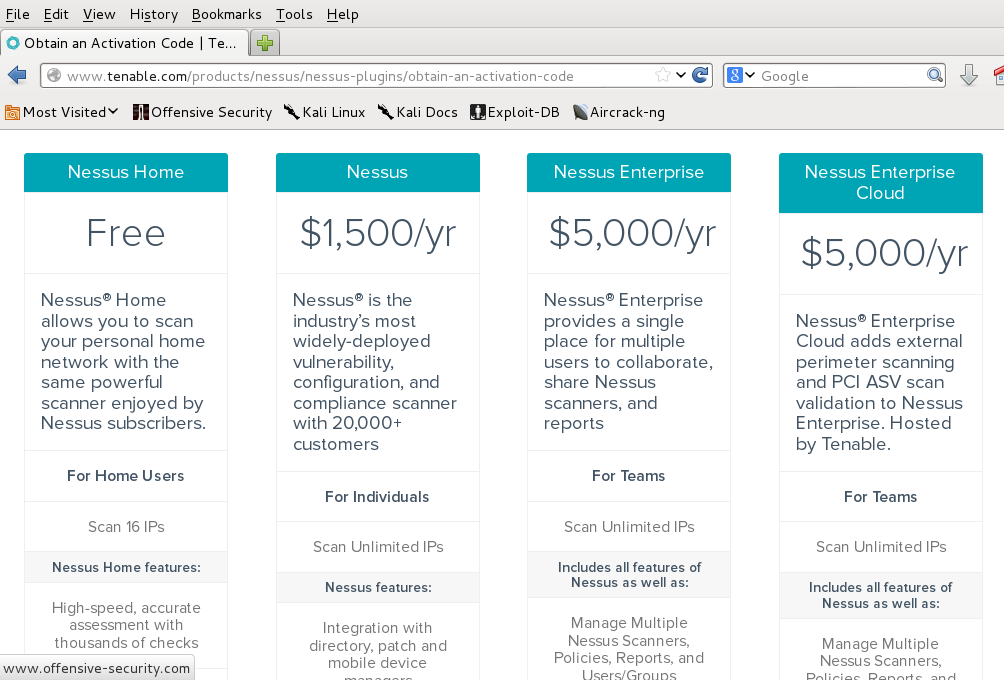The image size is (1004, 680).
Task: Click the Exploit-DB bookmark icon
Action: (478, 112)
